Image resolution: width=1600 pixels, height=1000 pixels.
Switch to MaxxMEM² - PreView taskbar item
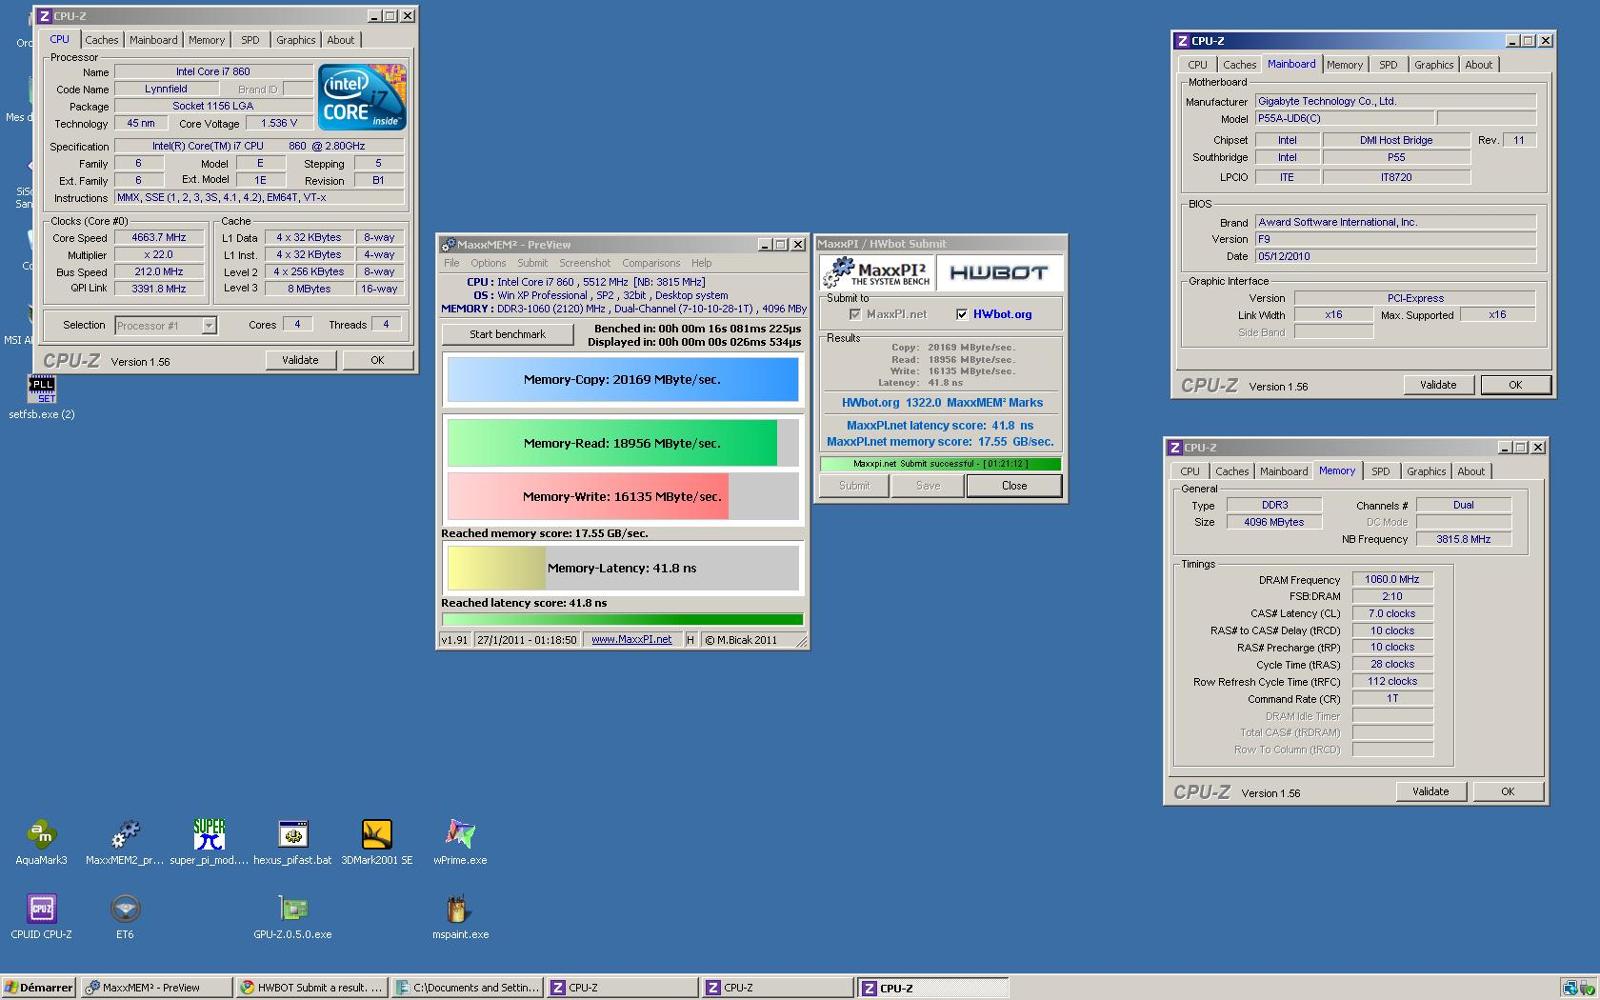pyautogui.click(x=156, y=987)
